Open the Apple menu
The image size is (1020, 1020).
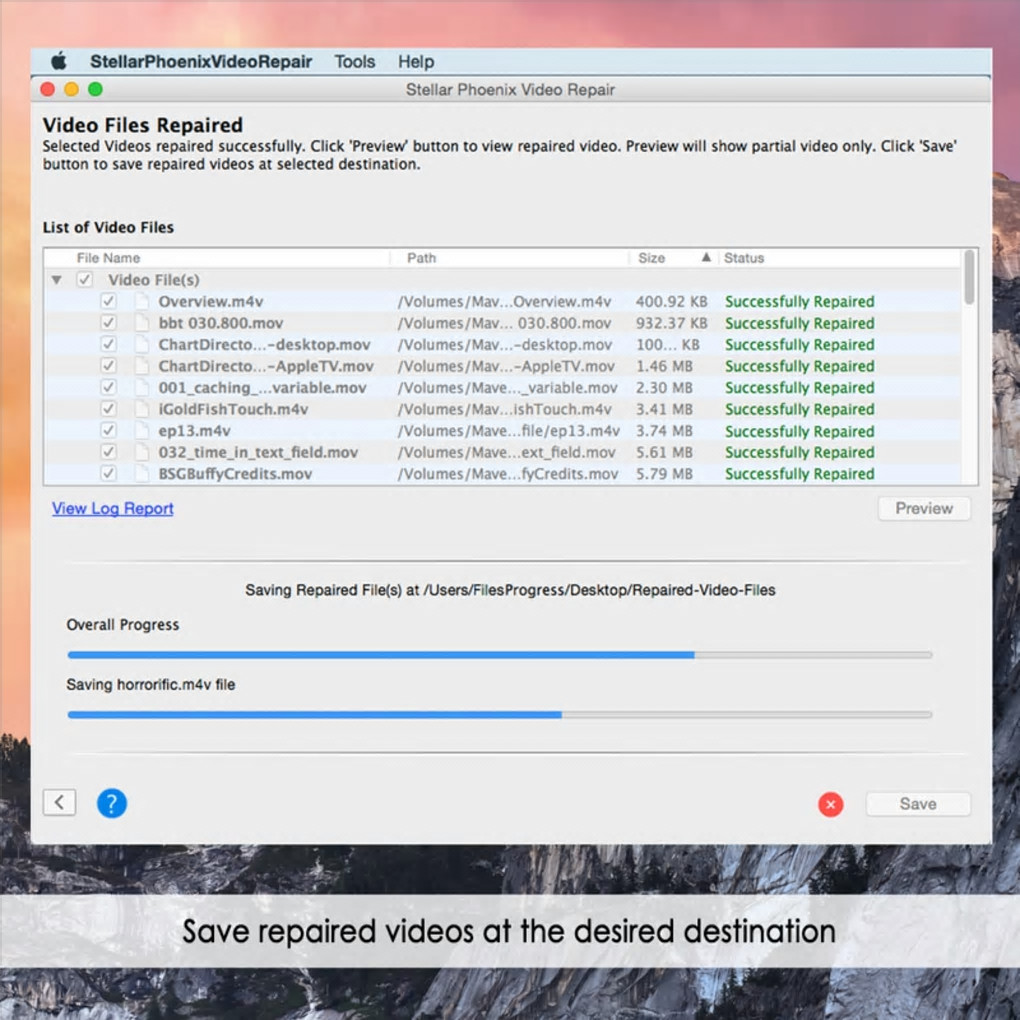tap(59, 62)
